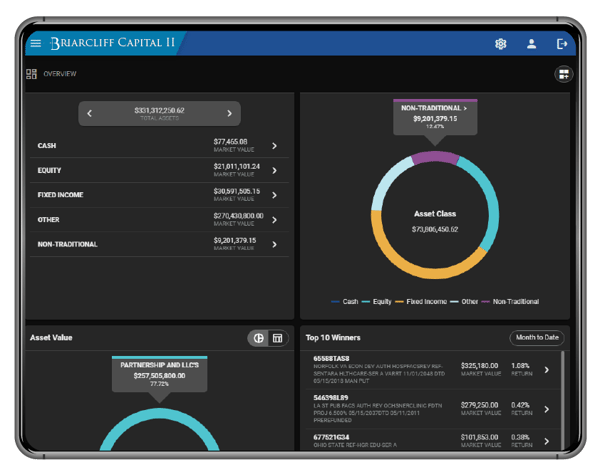The width and height of the screenshot is (600, 472).
Task: Click the $325,180.00 market value
Action: coord(479,366)
